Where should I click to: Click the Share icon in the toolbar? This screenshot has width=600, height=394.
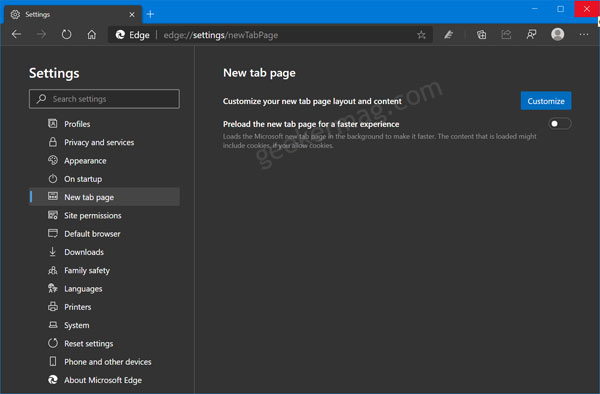pos(506,35)
